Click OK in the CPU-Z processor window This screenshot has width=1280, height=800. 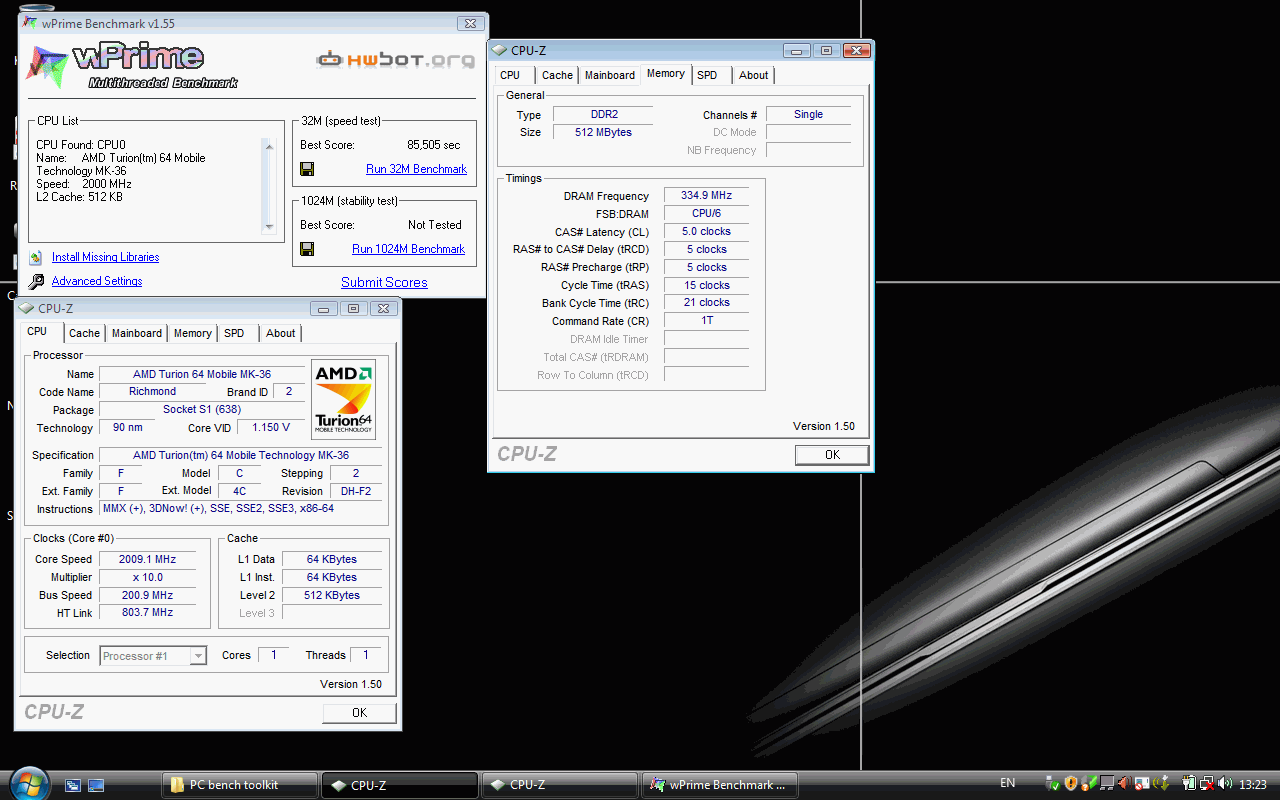(359, 713)
